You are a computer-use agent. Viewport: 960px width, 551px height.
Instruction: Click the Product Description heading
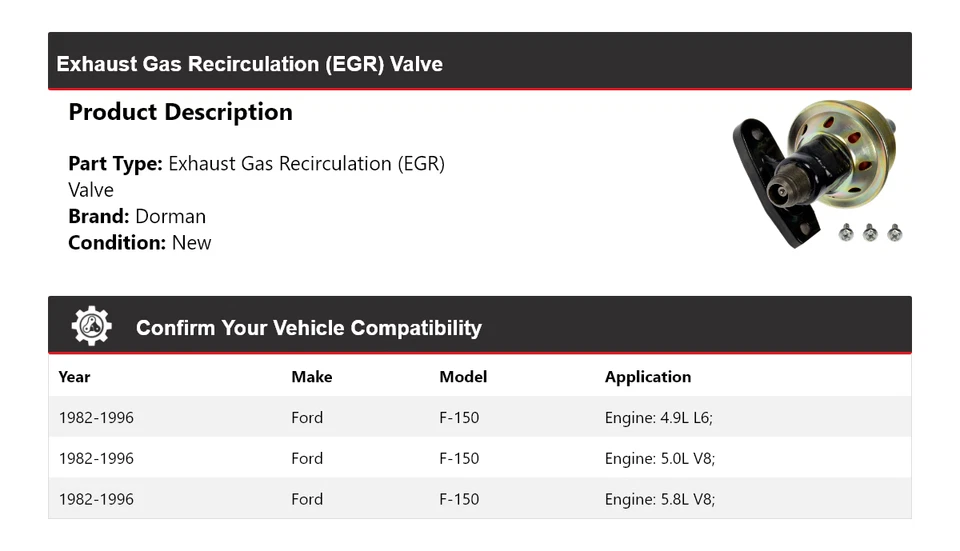tap(180, 112)
